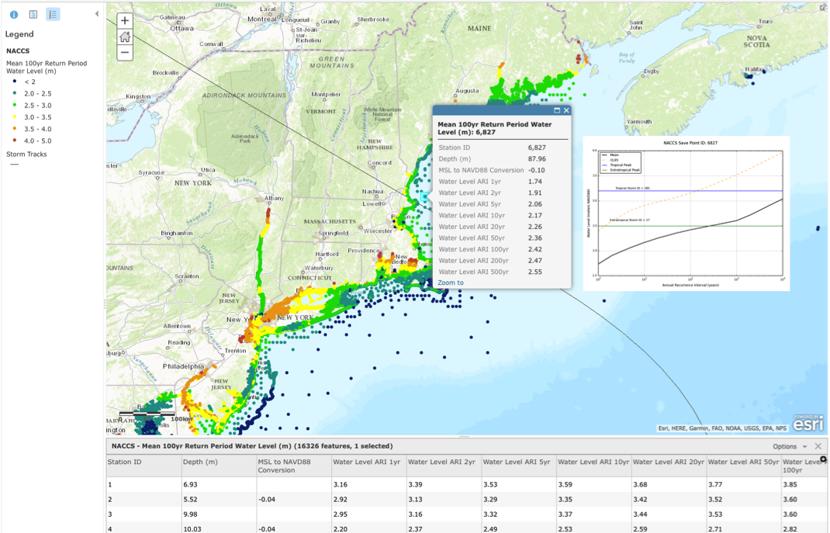Select the Legend view icon

tap(53, 14)
